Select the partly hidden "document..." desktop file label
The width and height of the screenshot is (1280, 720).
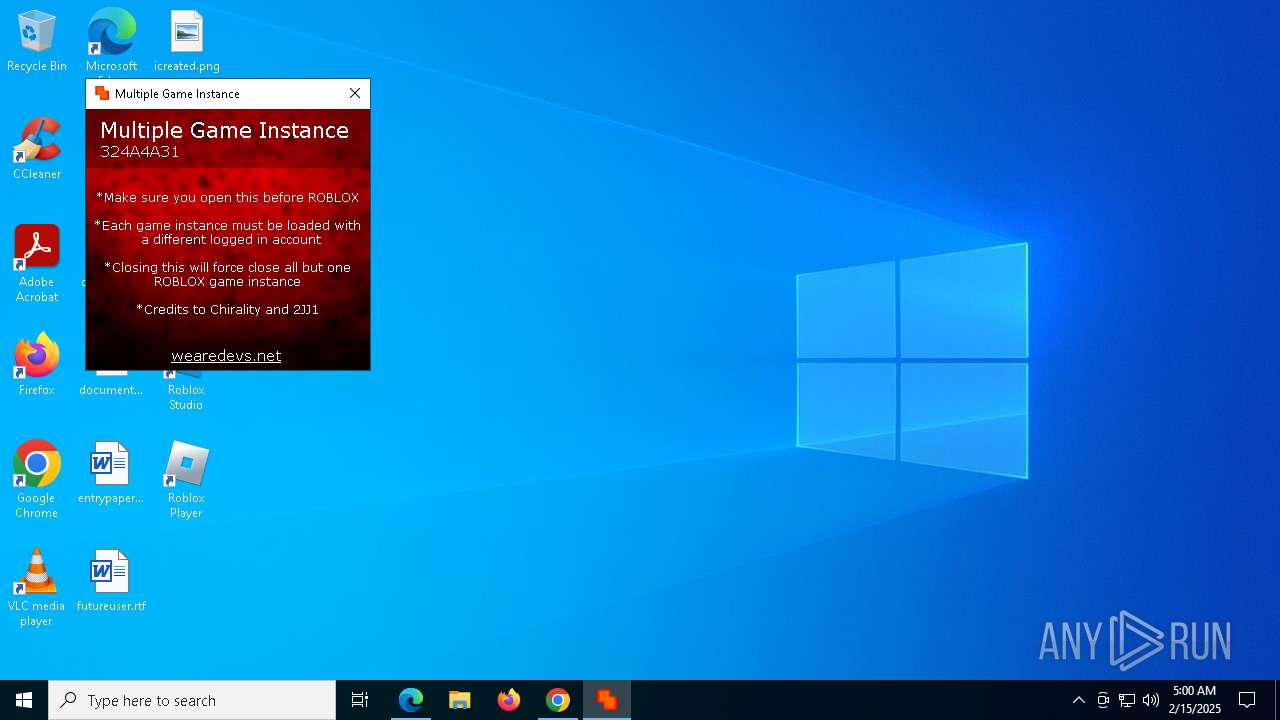tap(111, 390)
